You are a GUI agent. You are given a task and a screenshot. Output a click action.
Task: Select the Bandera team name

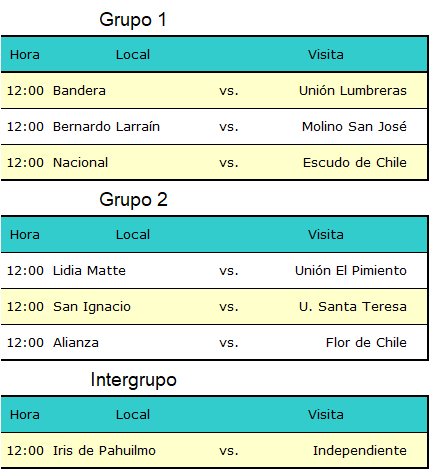(x=79, y=91)
